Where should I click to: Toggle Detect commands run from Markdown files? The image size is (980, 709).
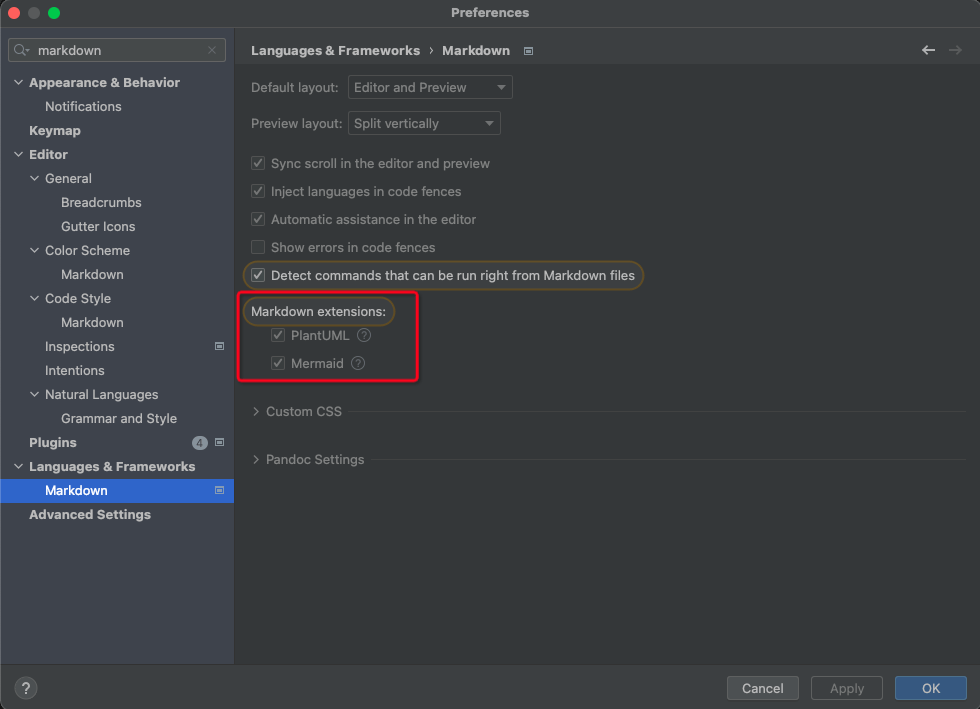point(258,276)
